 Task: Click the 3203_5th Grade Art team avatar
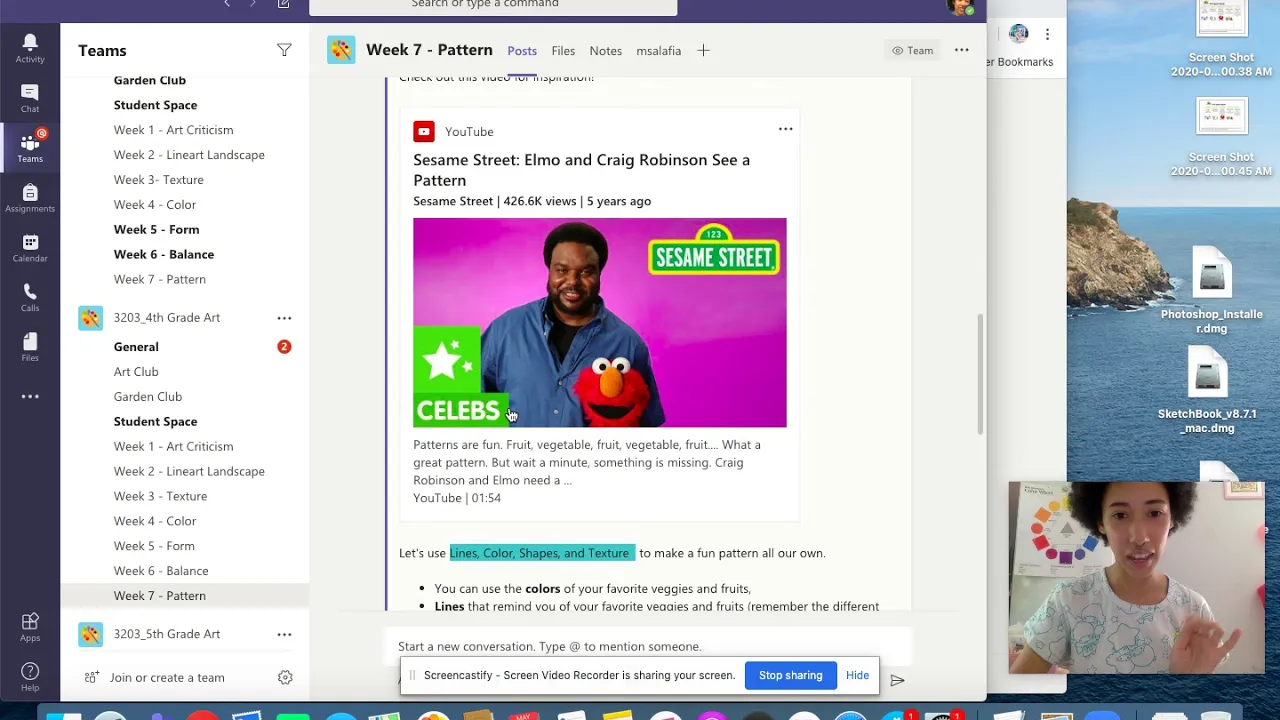(91, 634)
